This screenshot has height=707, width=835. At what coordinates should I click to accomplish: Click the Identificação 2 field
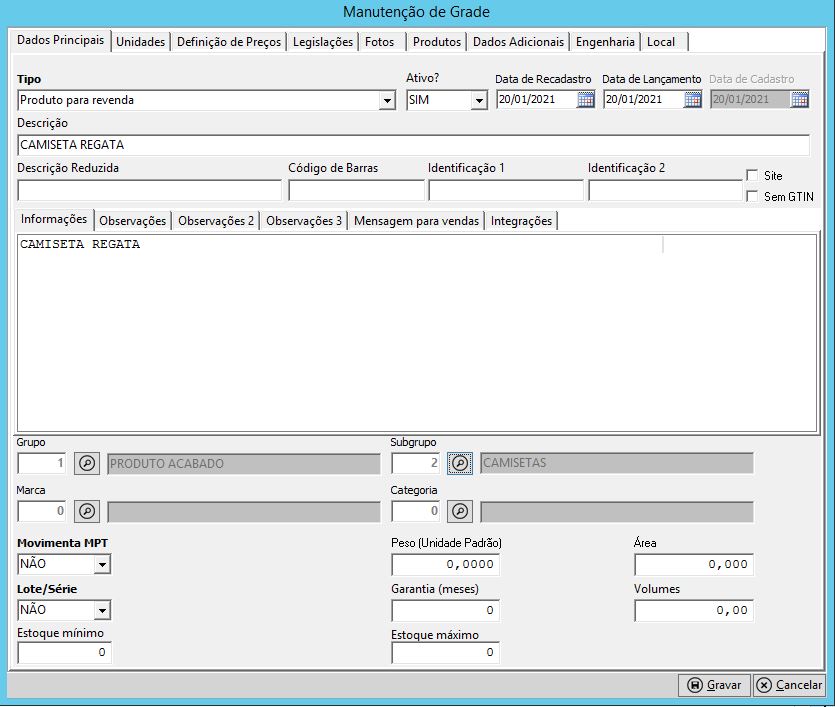pos(665,191)
